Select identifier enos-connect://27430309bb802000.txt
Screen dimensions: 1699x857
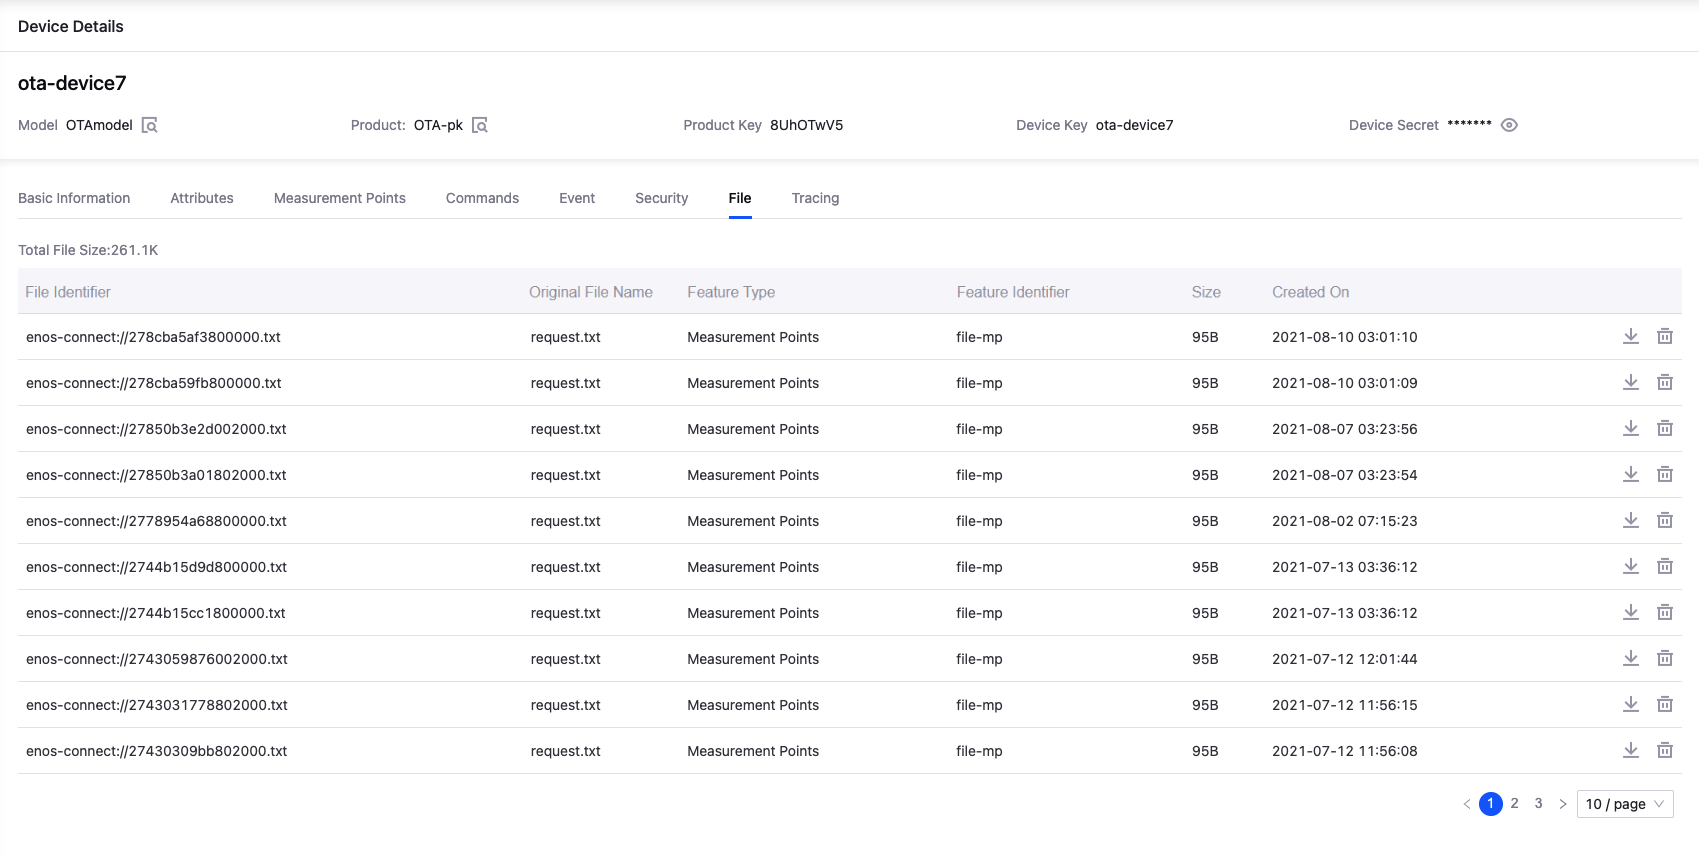coord(156,751)
